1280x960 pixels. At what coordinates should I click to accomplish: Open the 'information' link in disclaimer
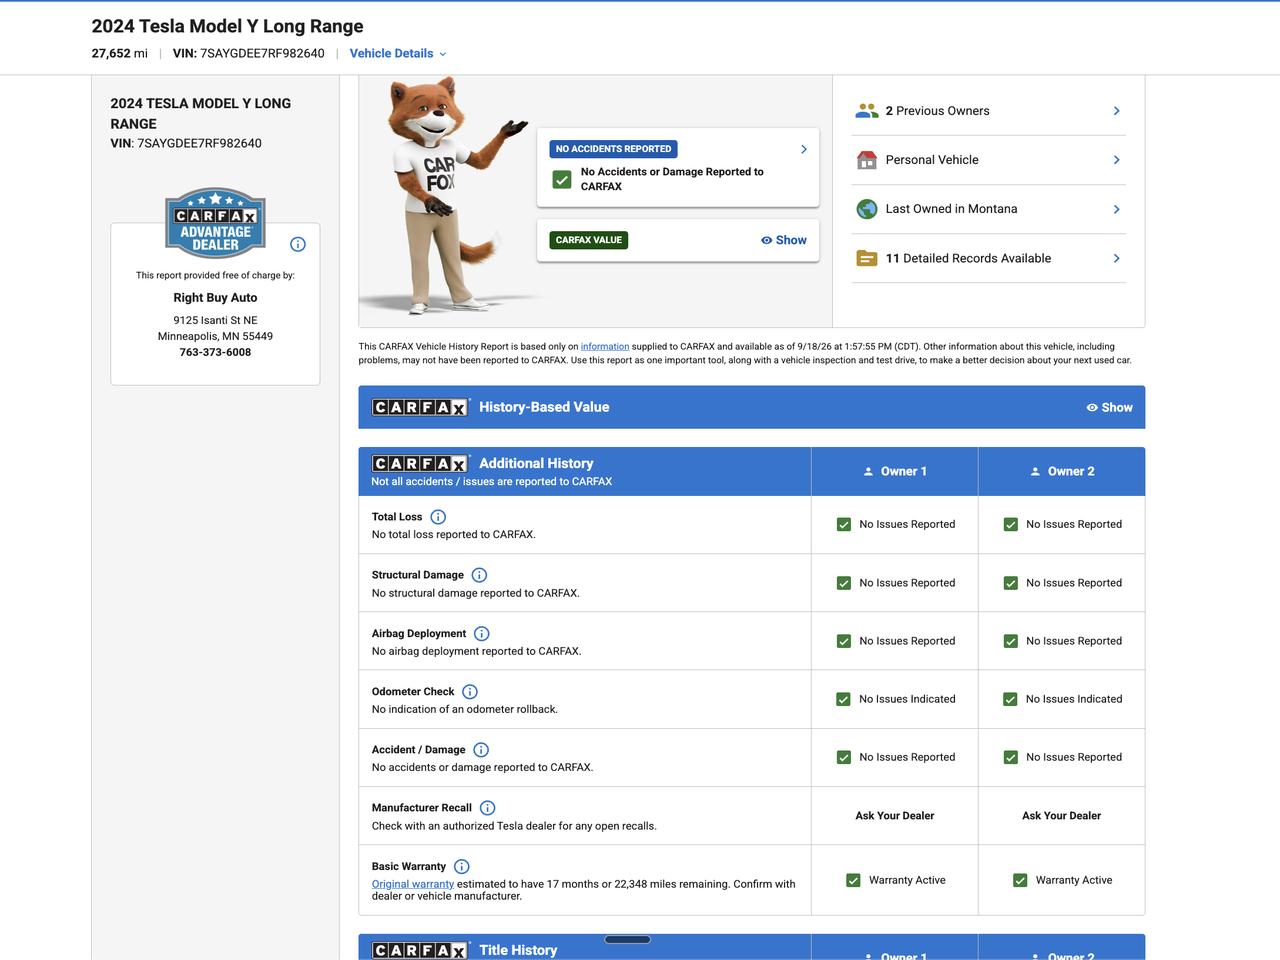tap(605, 347)
